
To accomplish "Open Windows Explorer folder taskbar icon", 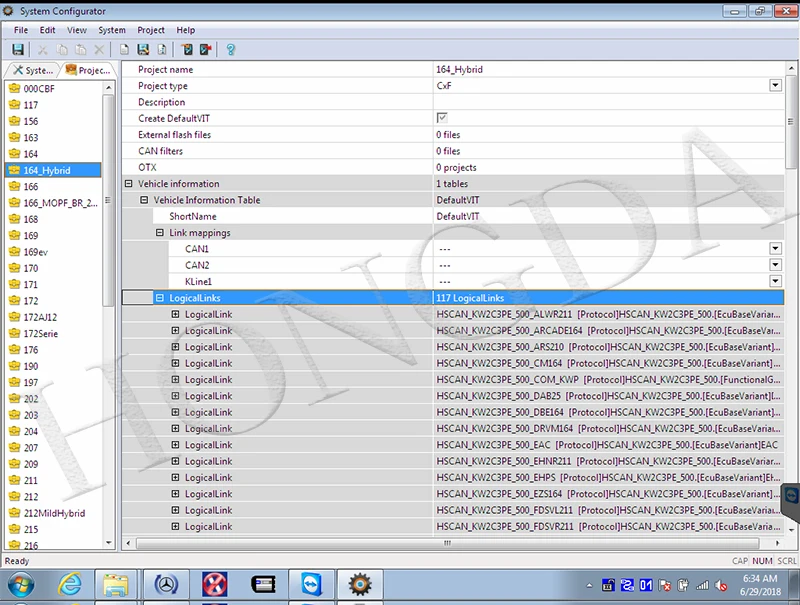I will point(116,585).
